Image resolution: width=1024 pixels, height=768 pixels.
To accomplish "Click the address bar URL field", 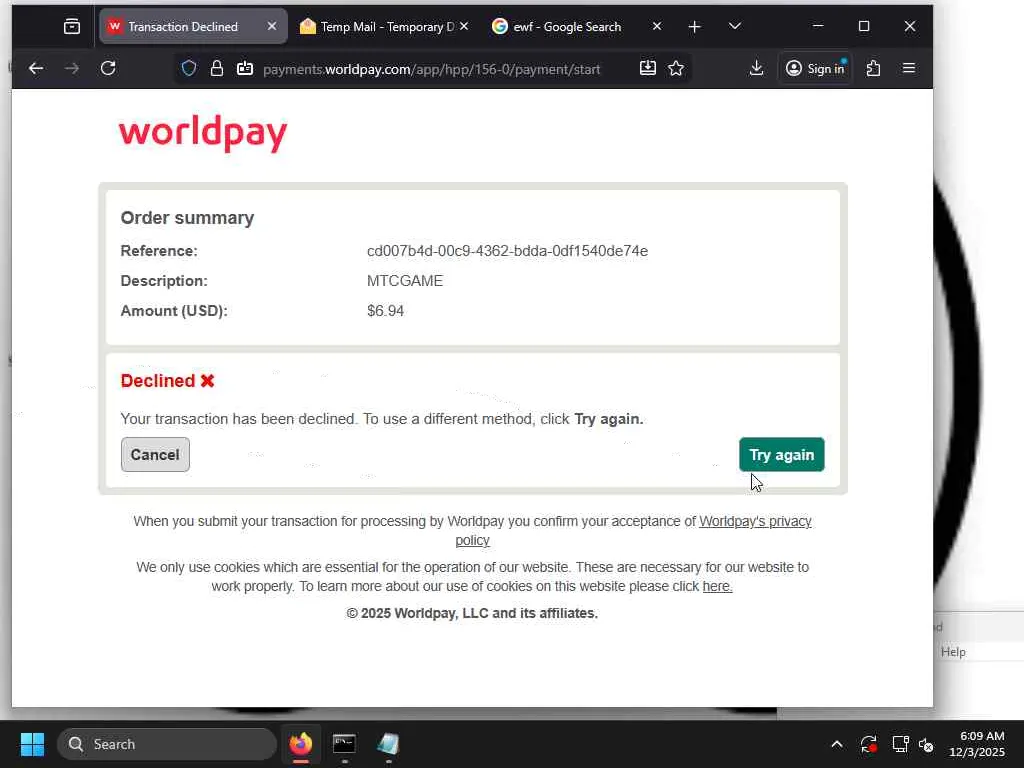I will [x=431, y=69].
